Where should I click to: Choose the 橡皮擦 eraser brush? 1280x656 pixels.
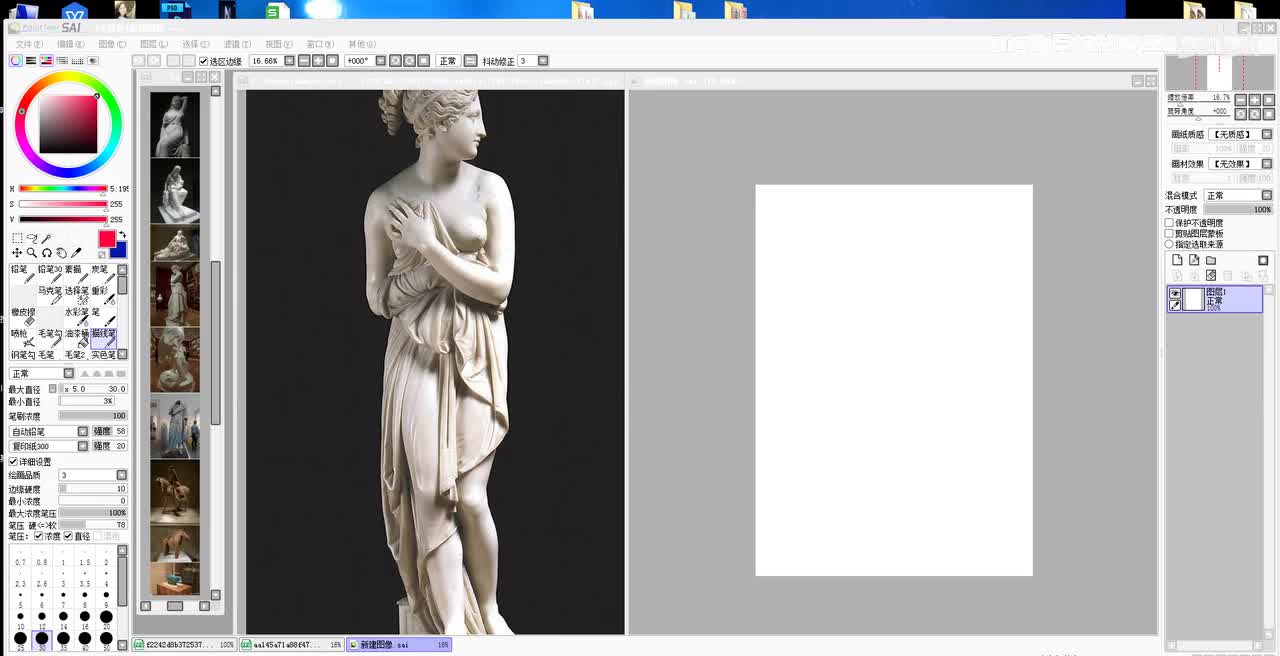click(23, 317)
